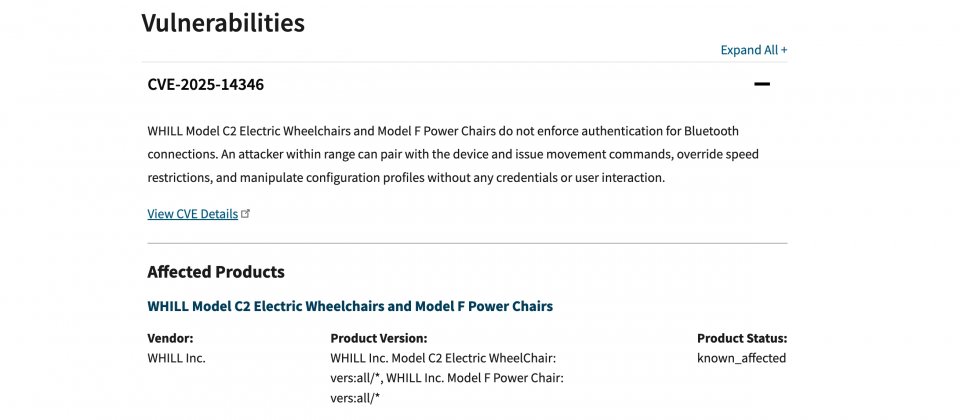Click the divider line above Affected Products

(467, 243)
